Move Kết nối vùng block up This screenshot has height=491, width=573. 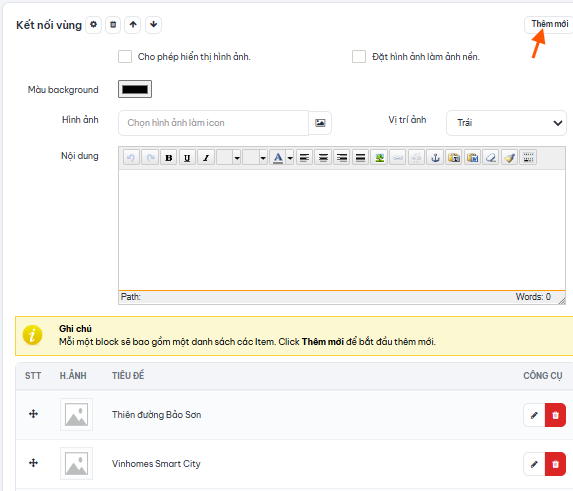[133, 25]
